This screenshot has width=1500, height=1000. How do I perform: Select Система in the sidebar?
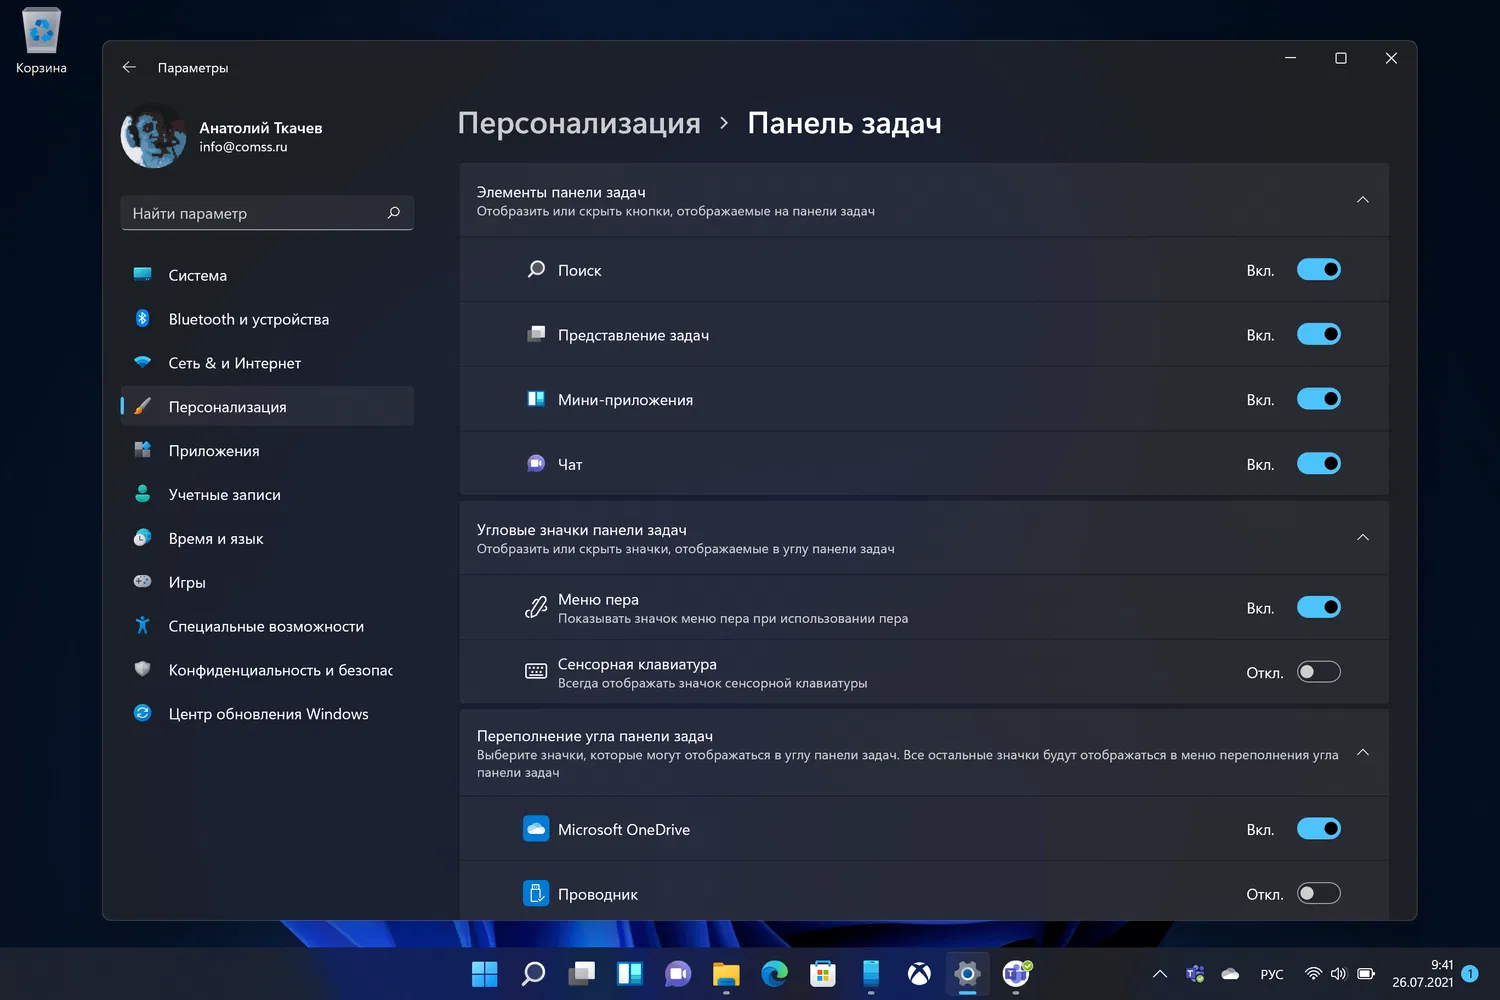(267, 275)
